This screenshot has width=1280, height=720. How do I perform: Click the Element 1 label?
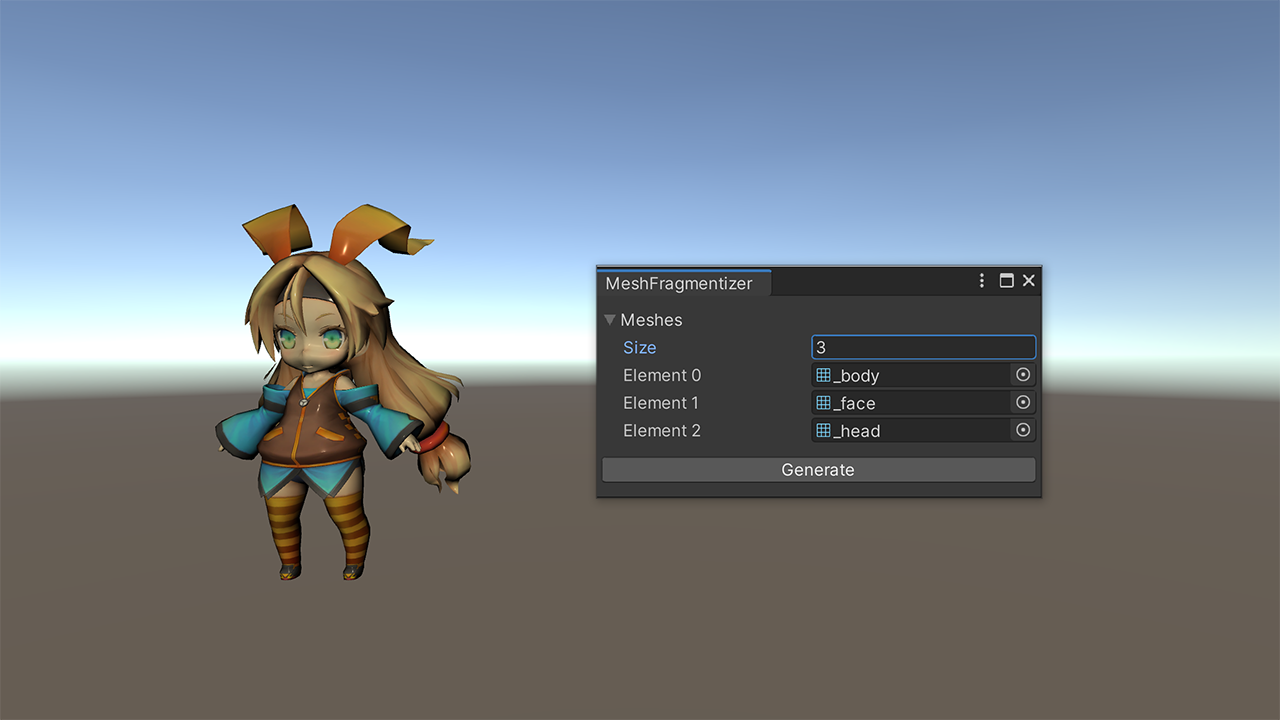pyautogui.click(x=661, y=403)
